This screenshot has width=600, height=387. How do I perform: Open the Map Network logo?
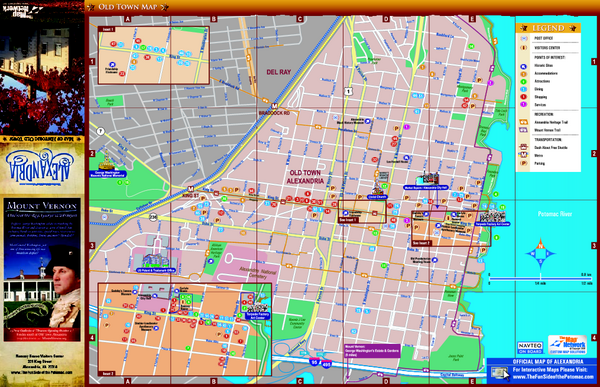click(567, 345)
